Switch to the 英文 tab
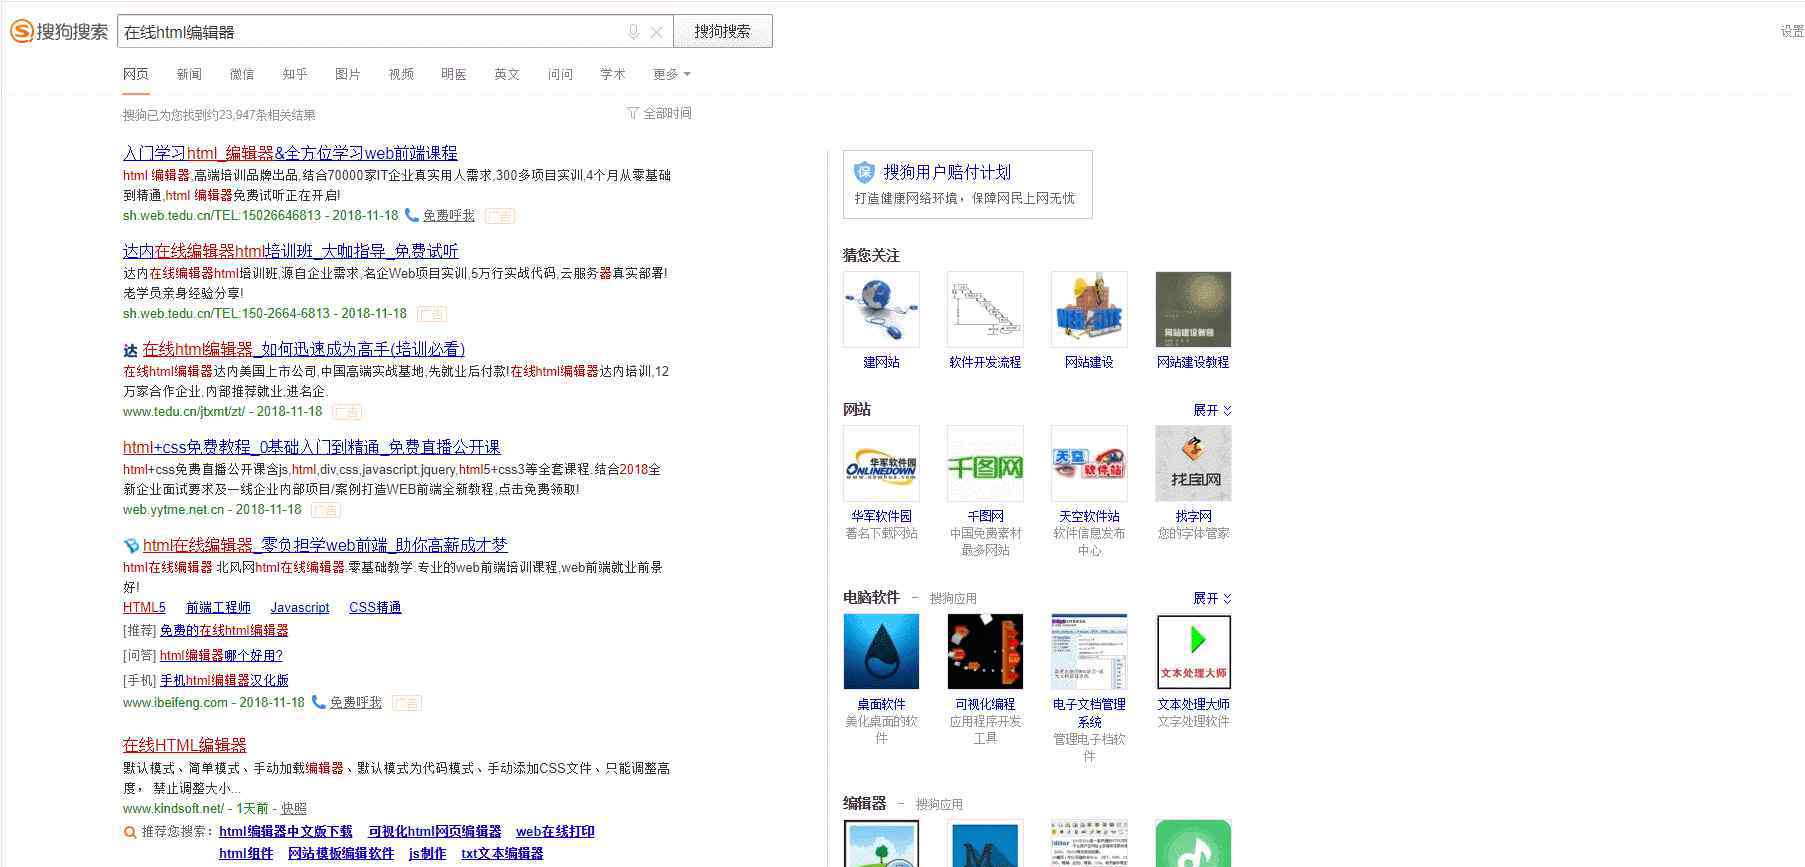 507,74
